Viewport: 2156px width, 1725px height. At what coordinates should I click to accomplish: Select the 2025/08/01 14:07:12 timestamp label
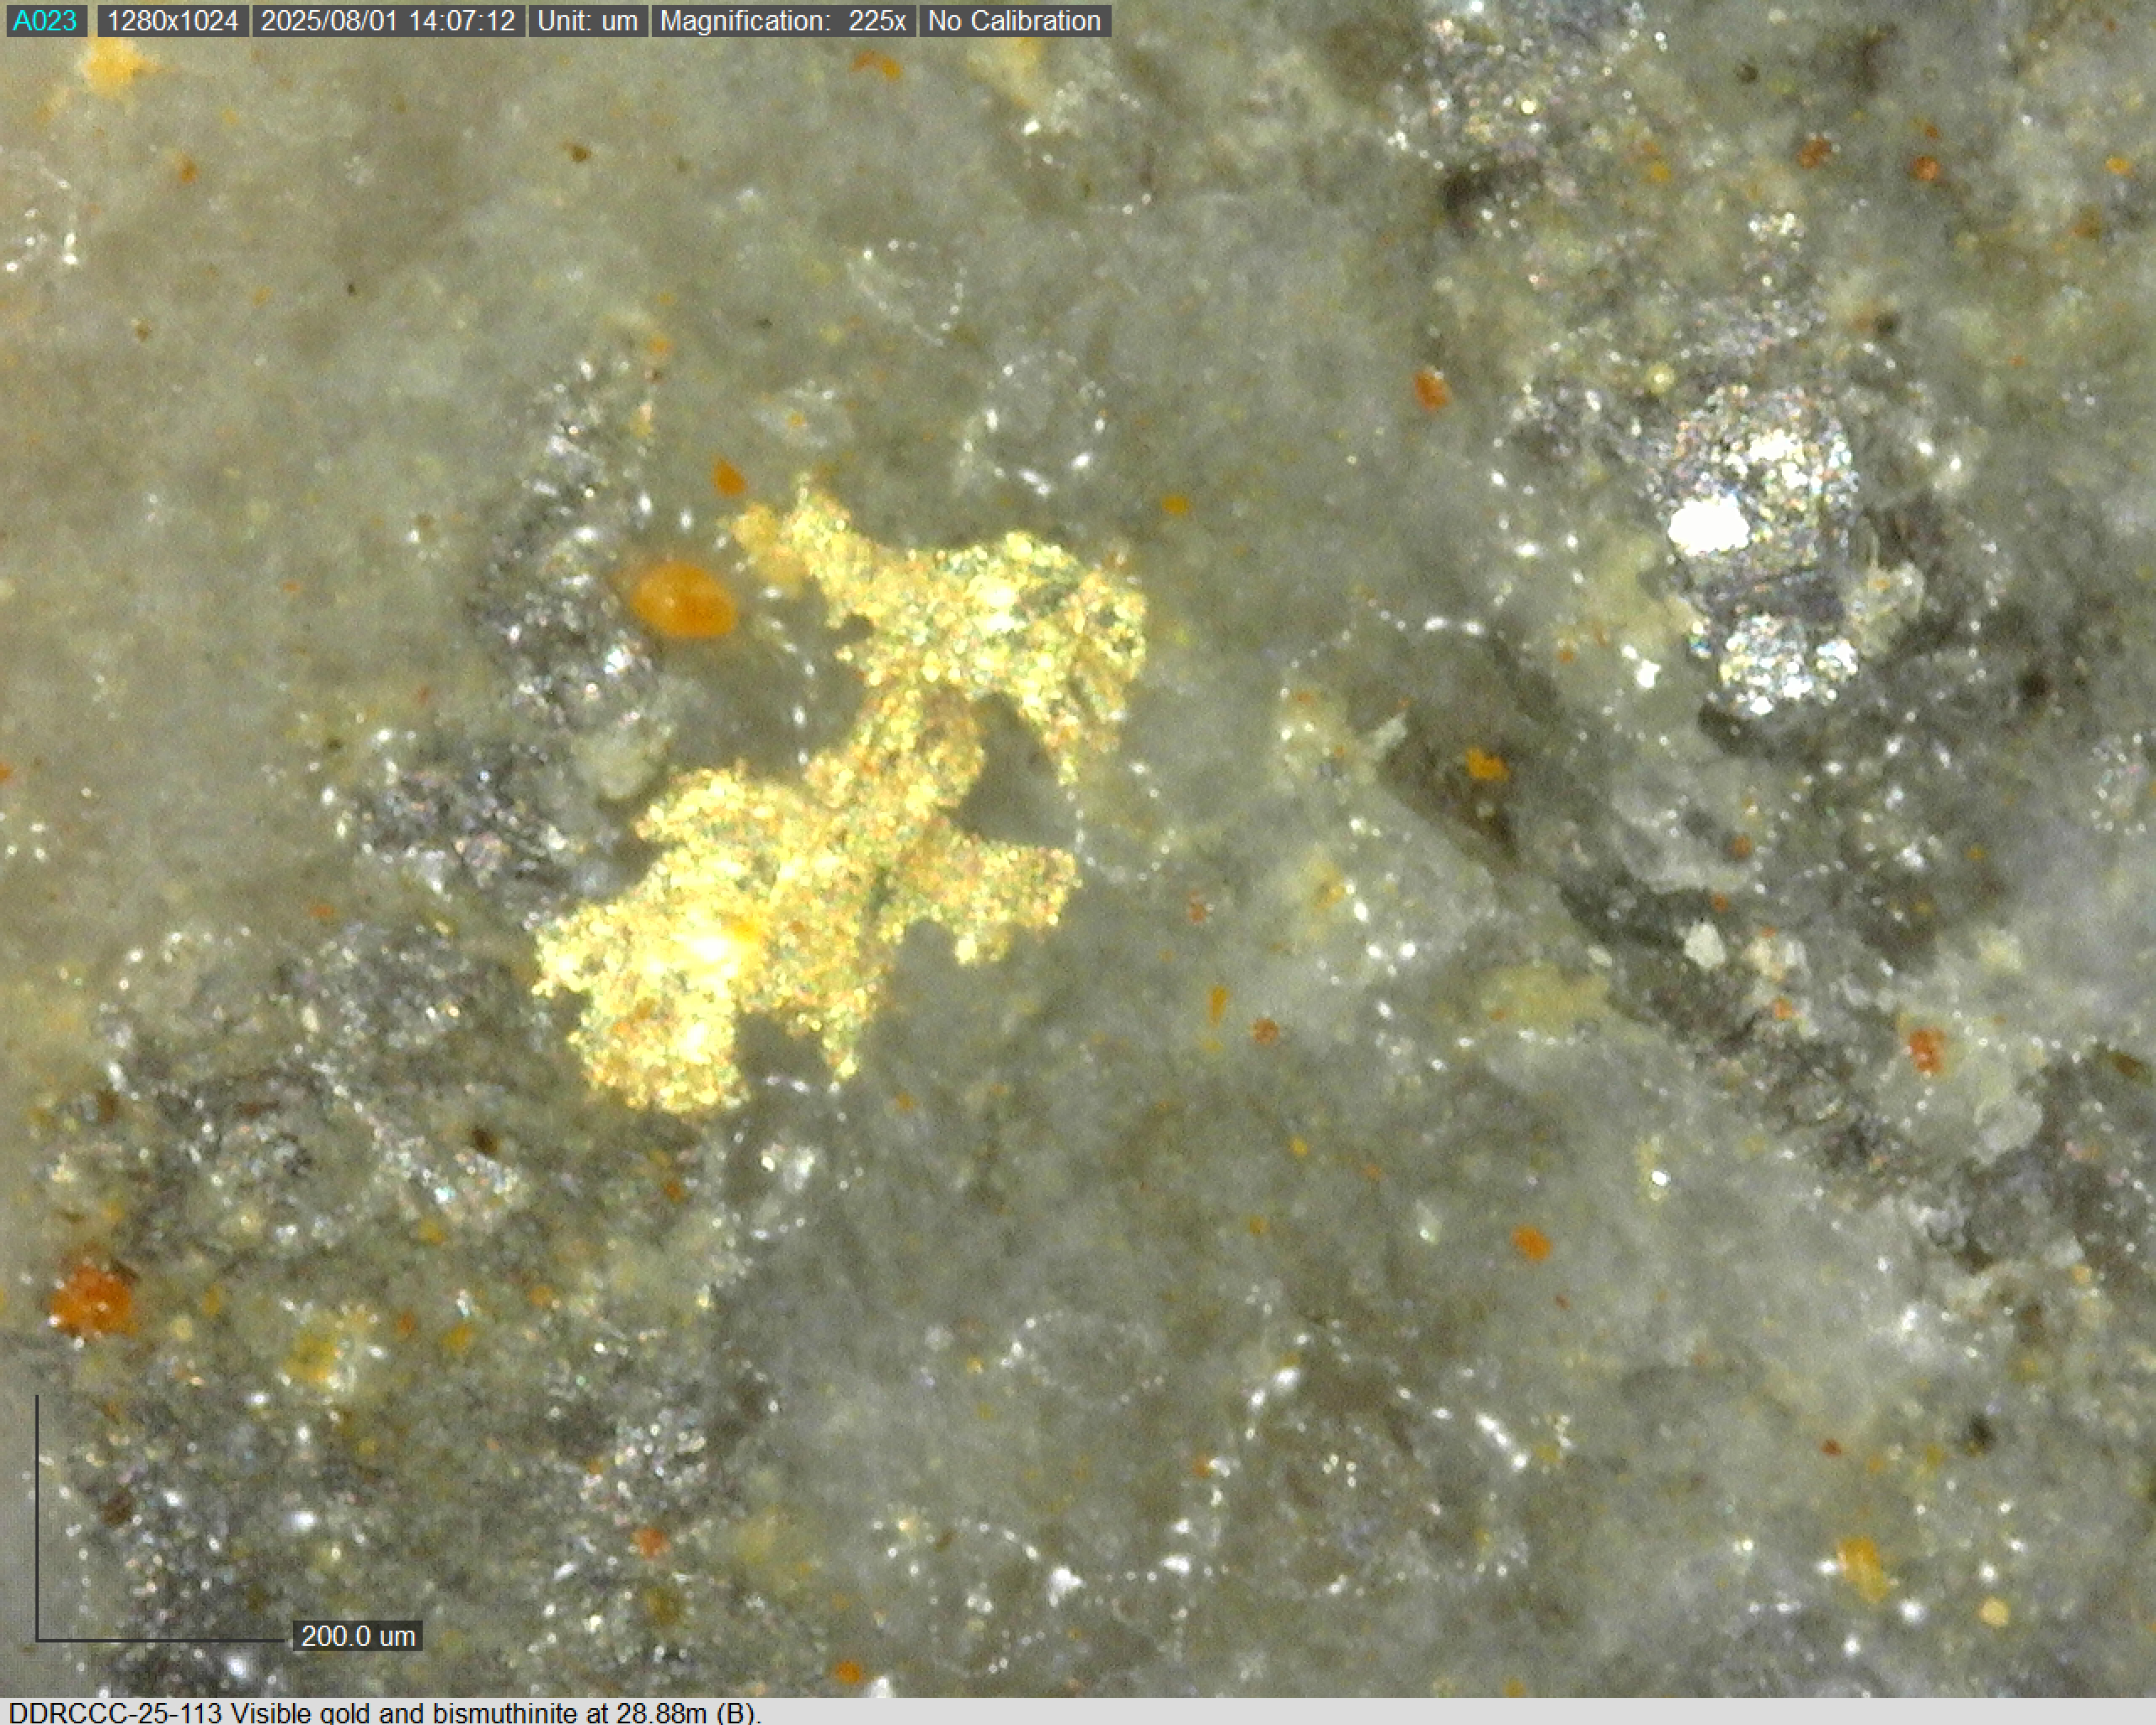[x=388, y=21]
